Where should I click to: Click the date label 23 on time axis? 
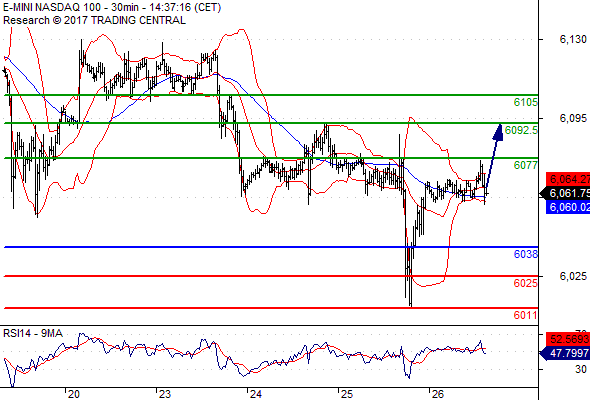(x=165, y=394)
